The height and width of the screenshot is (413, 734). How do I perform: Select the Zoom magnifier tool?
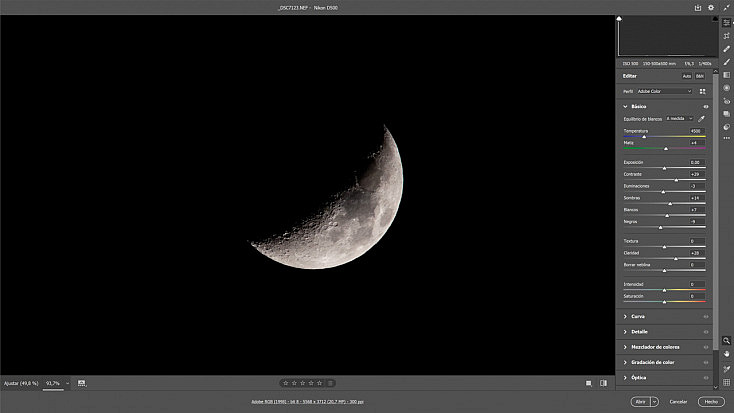726,340
